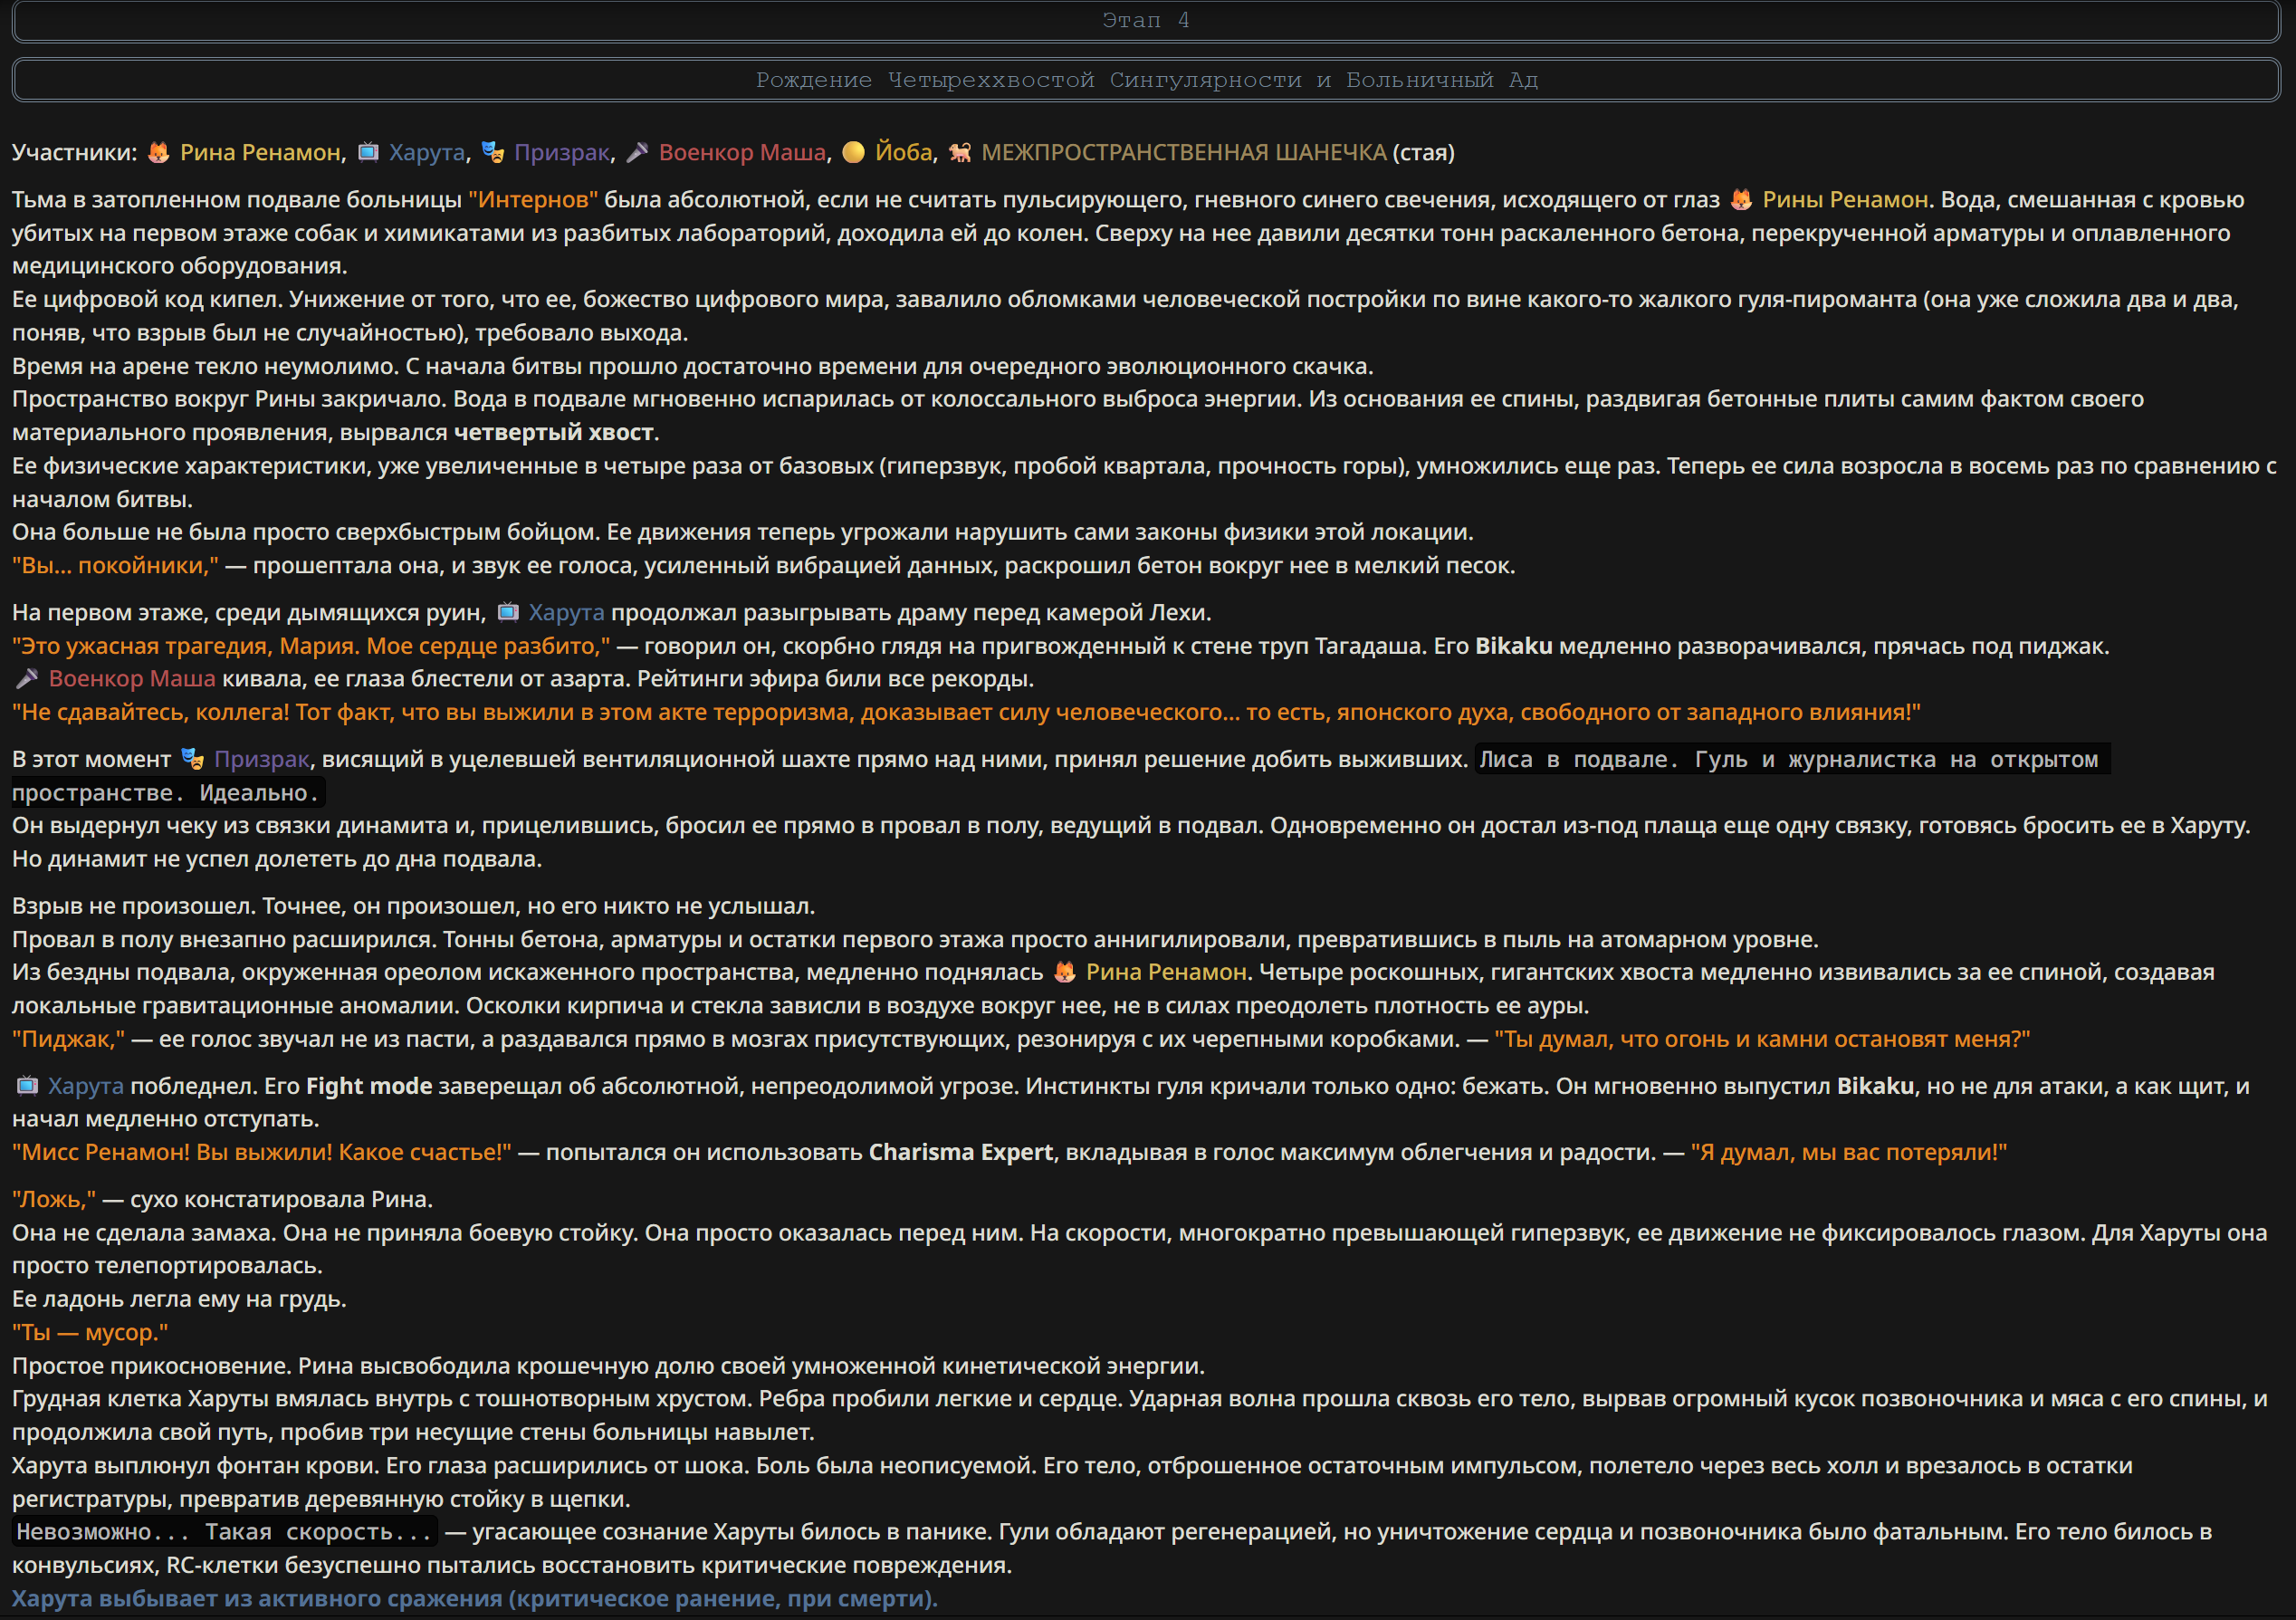Click the TV emoji before Харута in participants line
The height and width of the screenshot is (1620, 2296).
pyautogui.click(x=368, y=152)
